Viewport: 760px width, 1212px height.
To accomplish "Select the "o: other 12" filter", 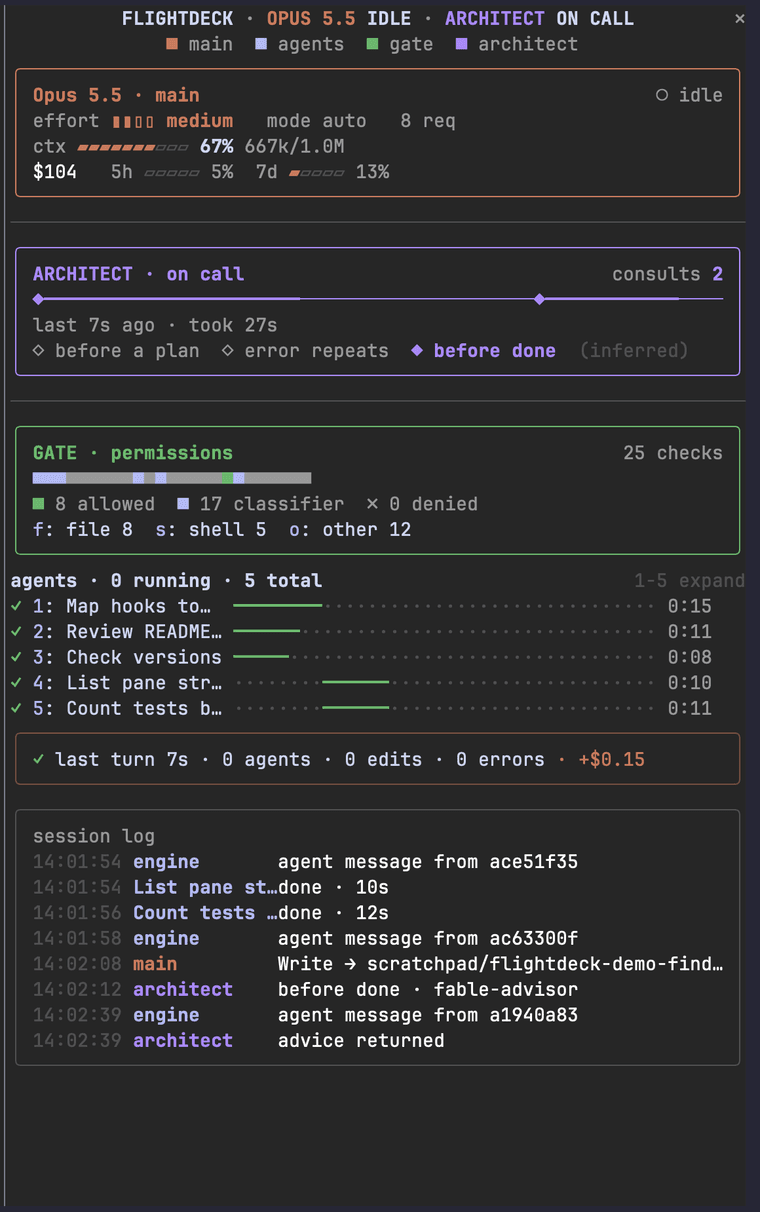I will point(350,530).
